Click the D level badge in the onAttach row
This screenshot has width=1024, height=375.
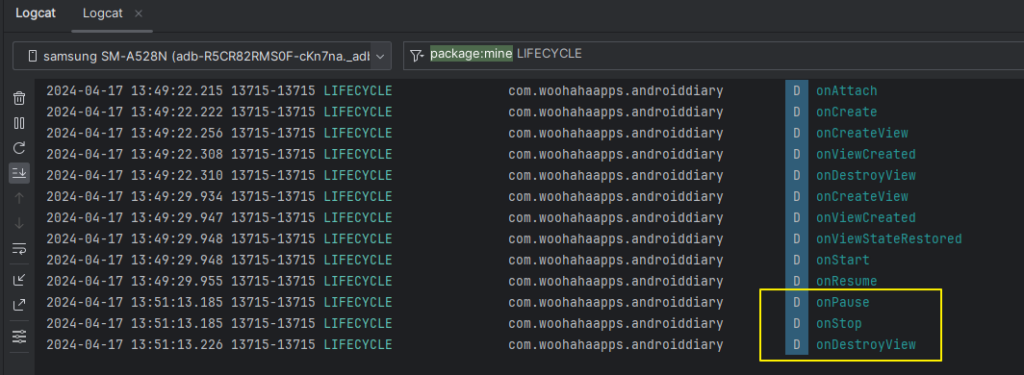(x=797, y=91)
